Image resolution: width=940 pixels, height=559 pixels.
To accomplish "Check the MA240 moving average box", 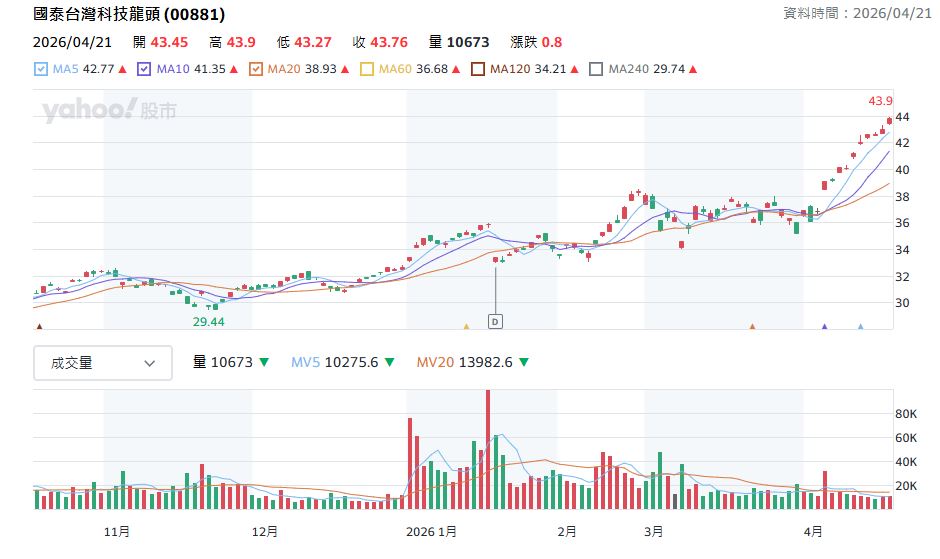I will pos(596,69).
